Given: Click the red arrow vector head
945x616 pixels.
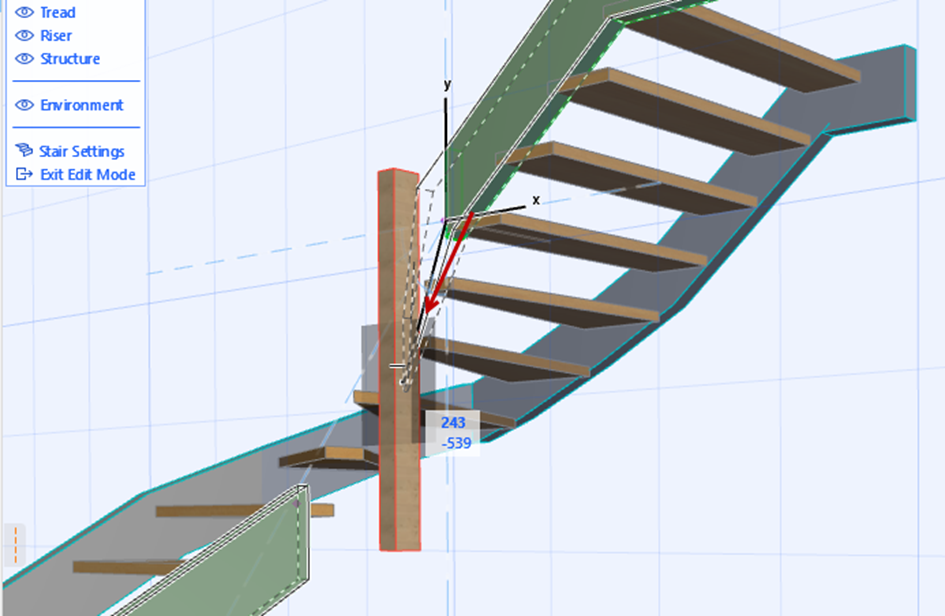Looking at the screenshot, I should point(432,302).
